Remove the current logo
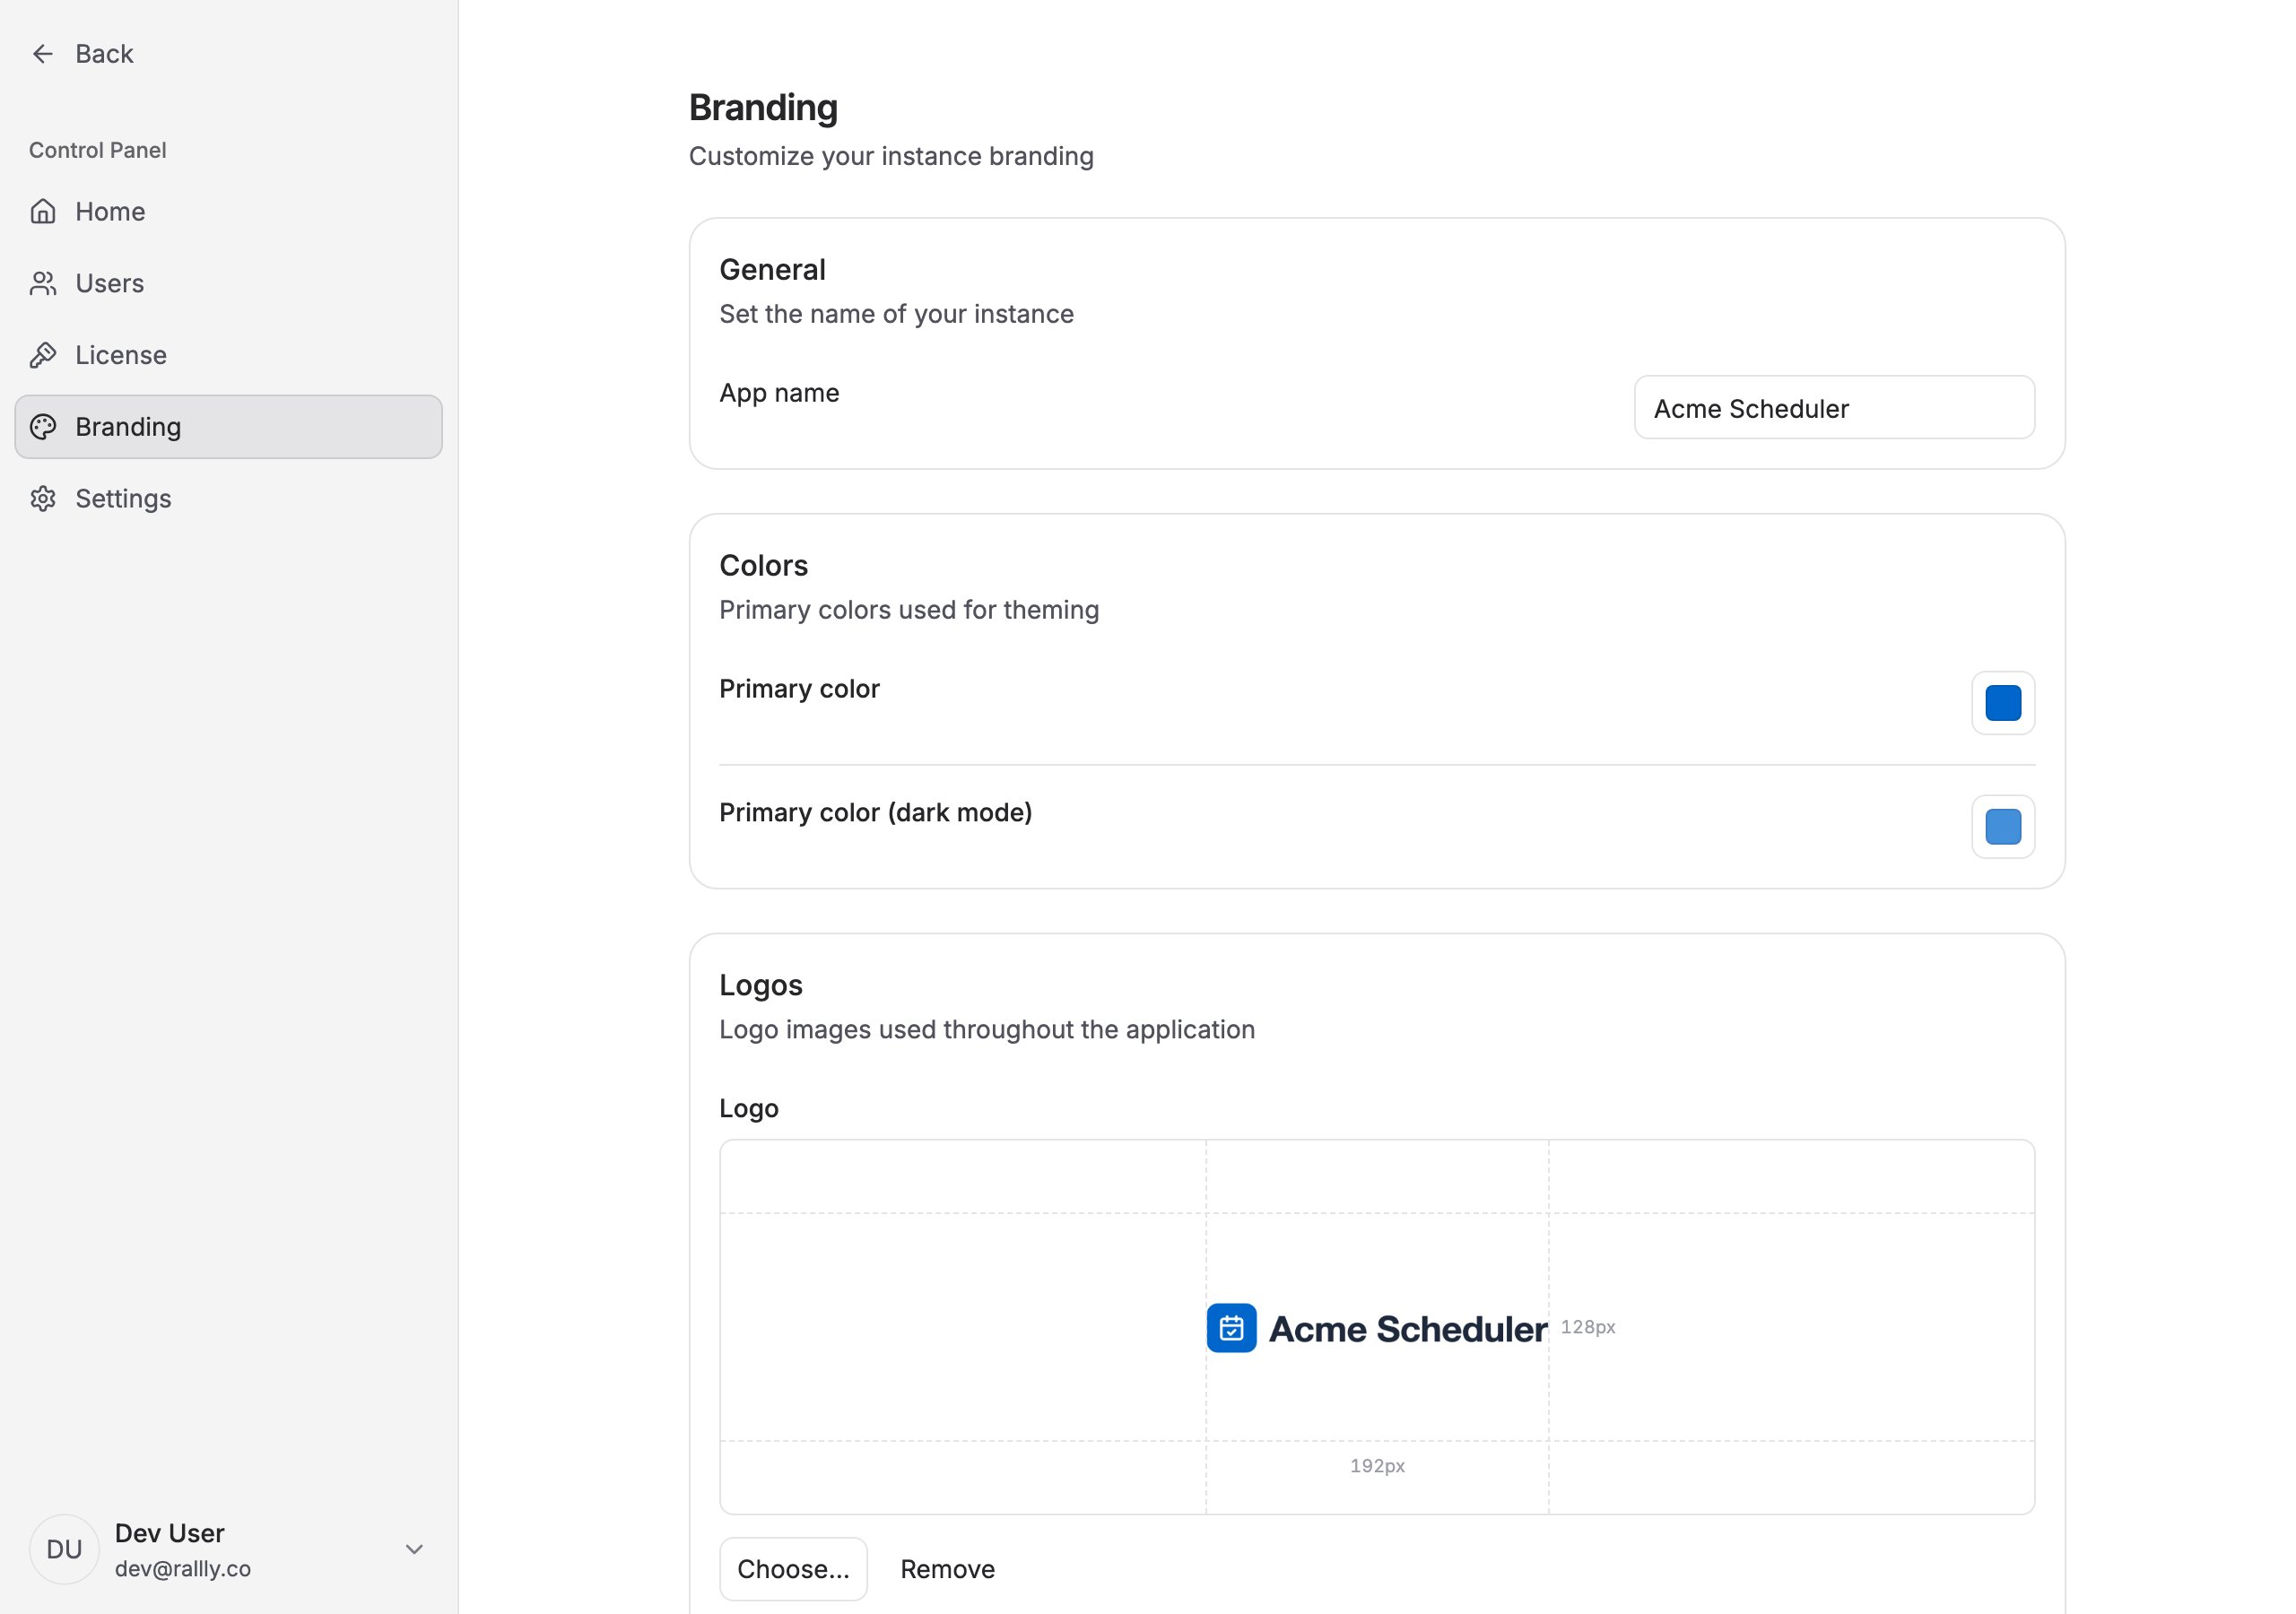 coord(947,1569)
